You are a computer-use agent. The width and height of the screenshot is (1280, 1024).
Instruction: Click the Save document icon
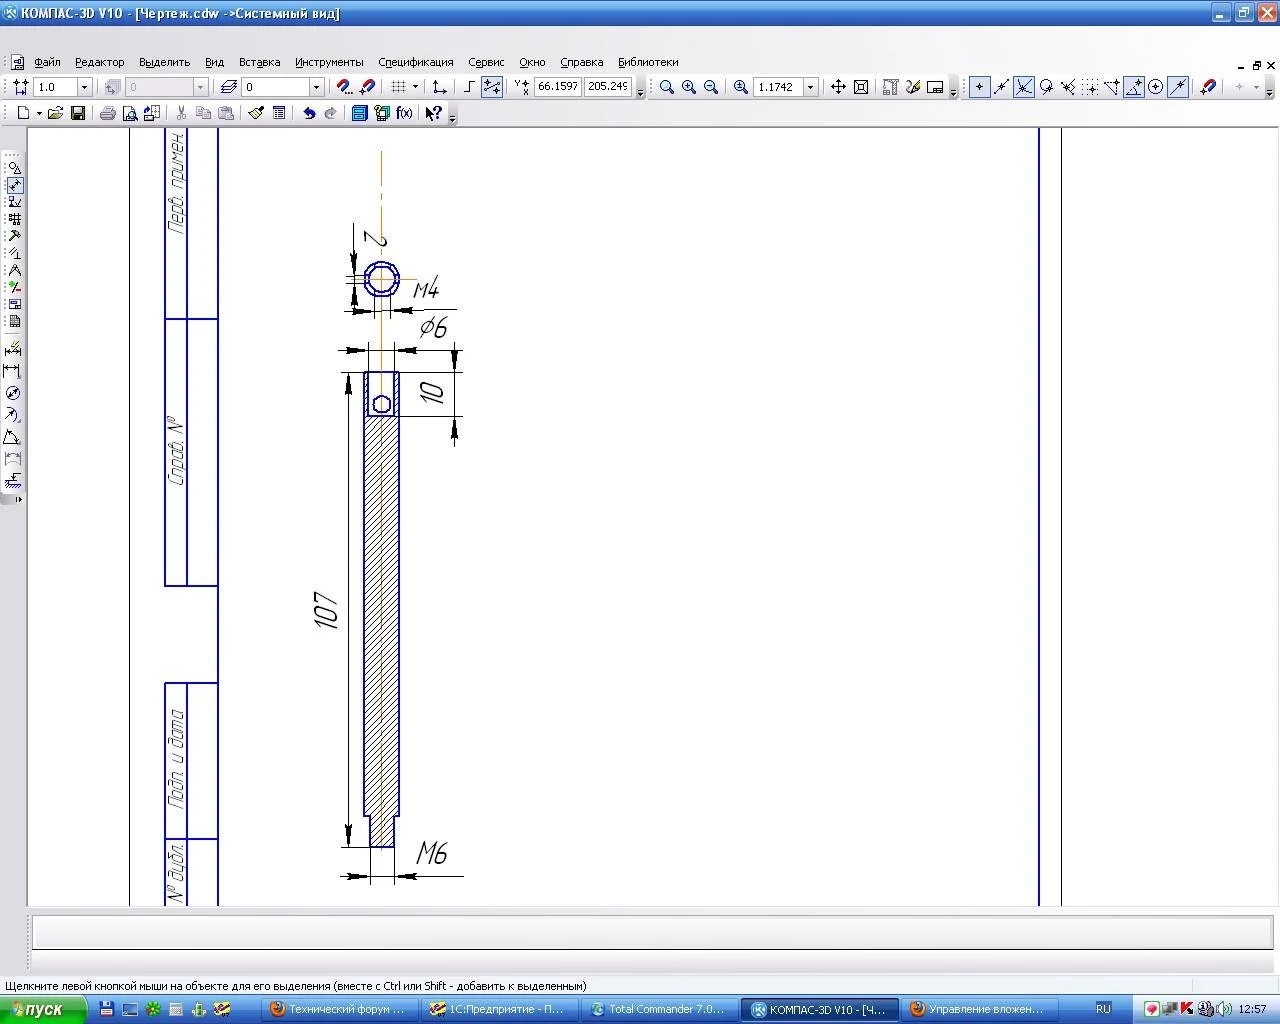(x=78, y=113)
